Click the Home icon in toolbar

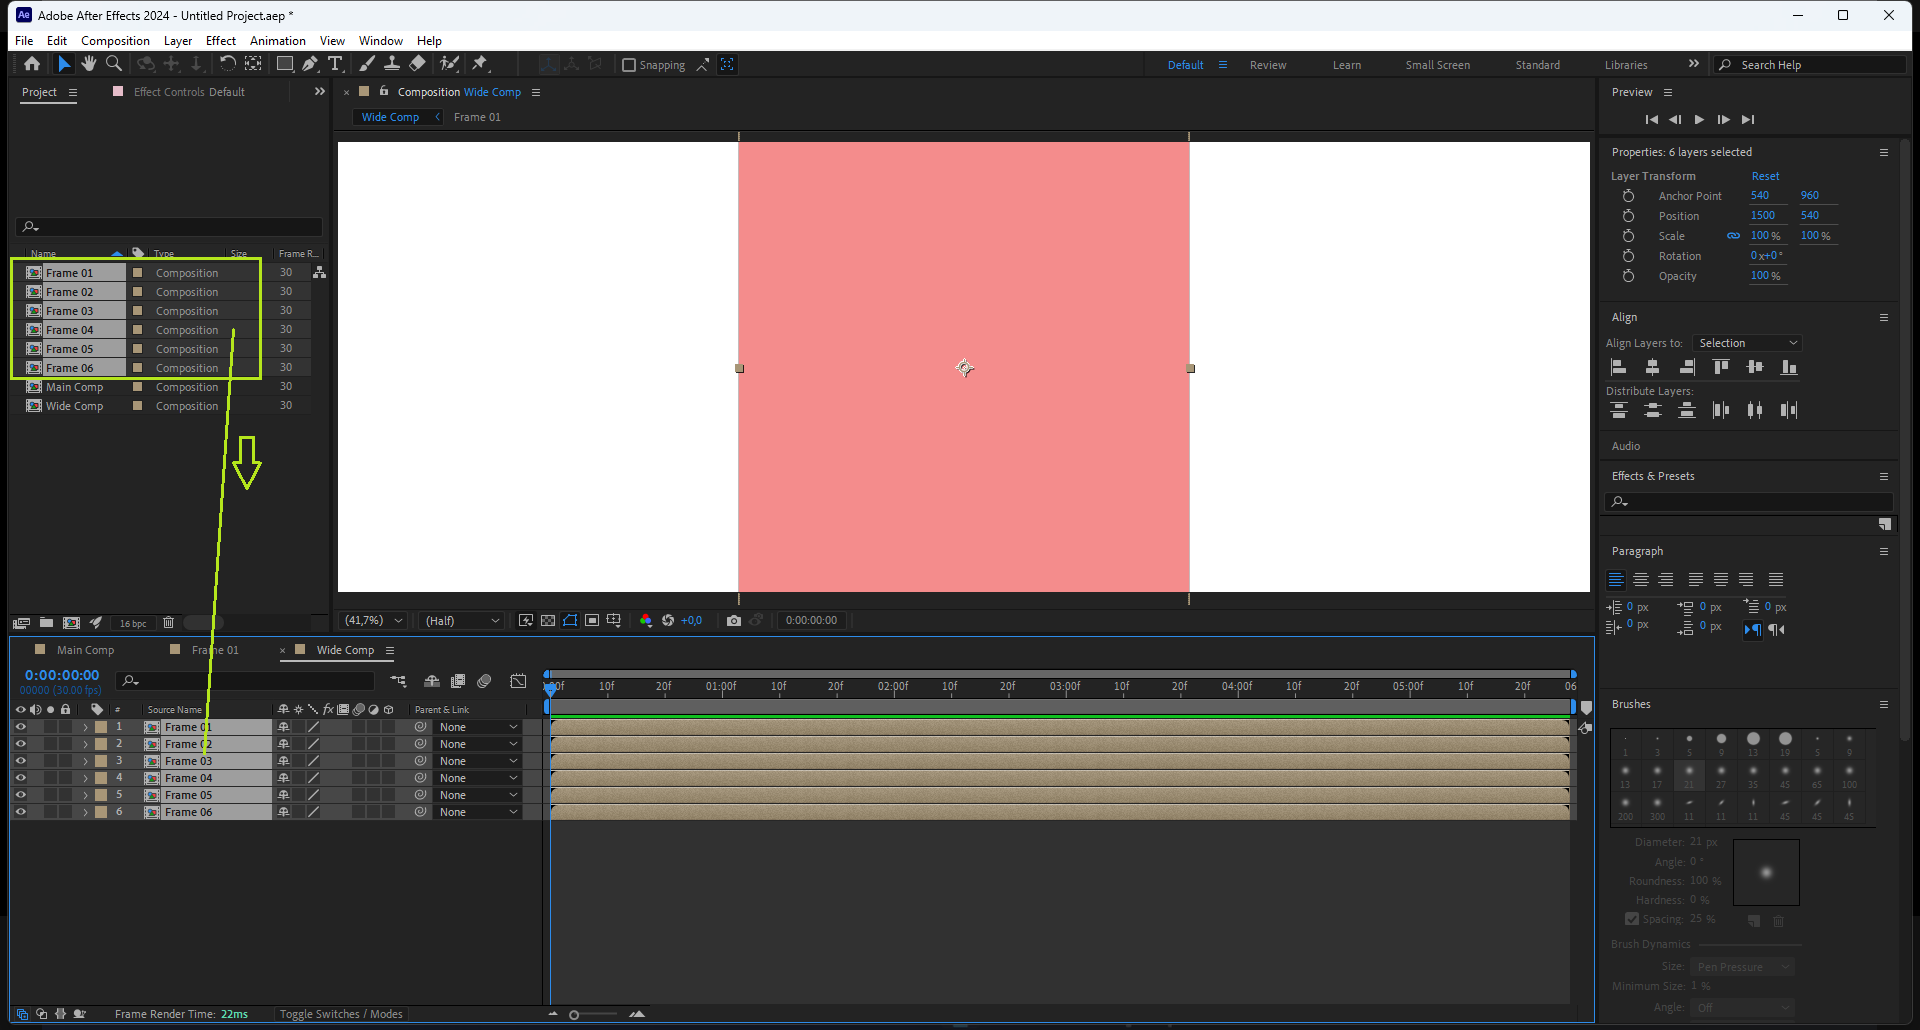point(32,64)
